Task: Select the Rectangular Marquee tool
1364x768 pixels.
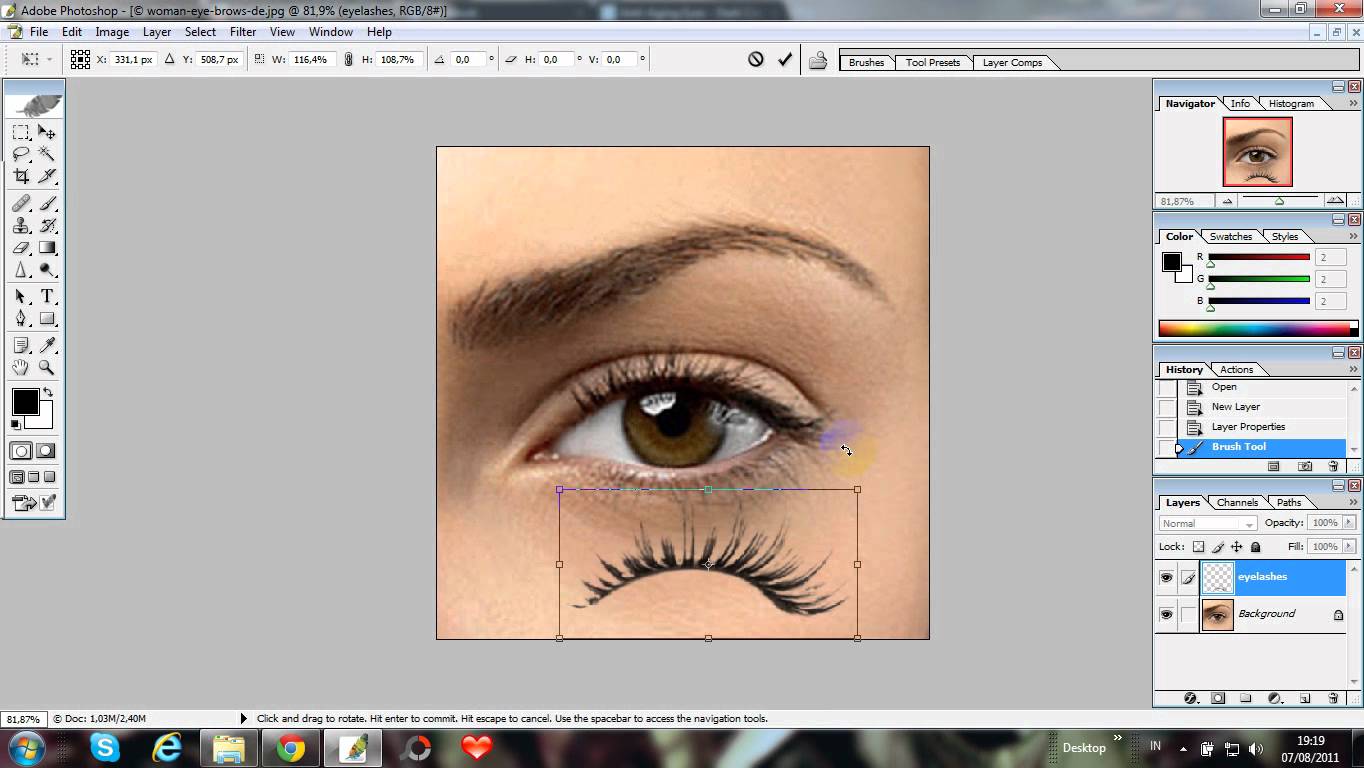Action: [21, 132]
